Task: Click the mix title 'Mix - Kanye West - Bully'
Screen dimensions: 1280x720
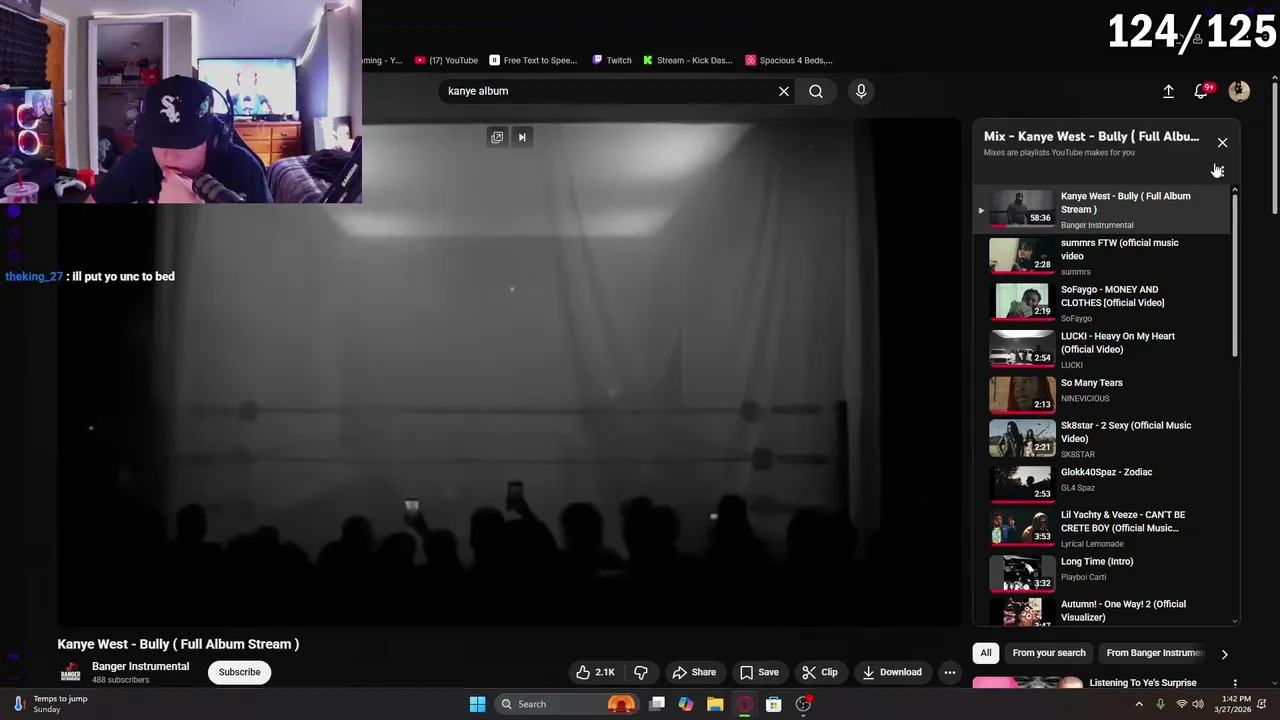Action: (1091, 136)
